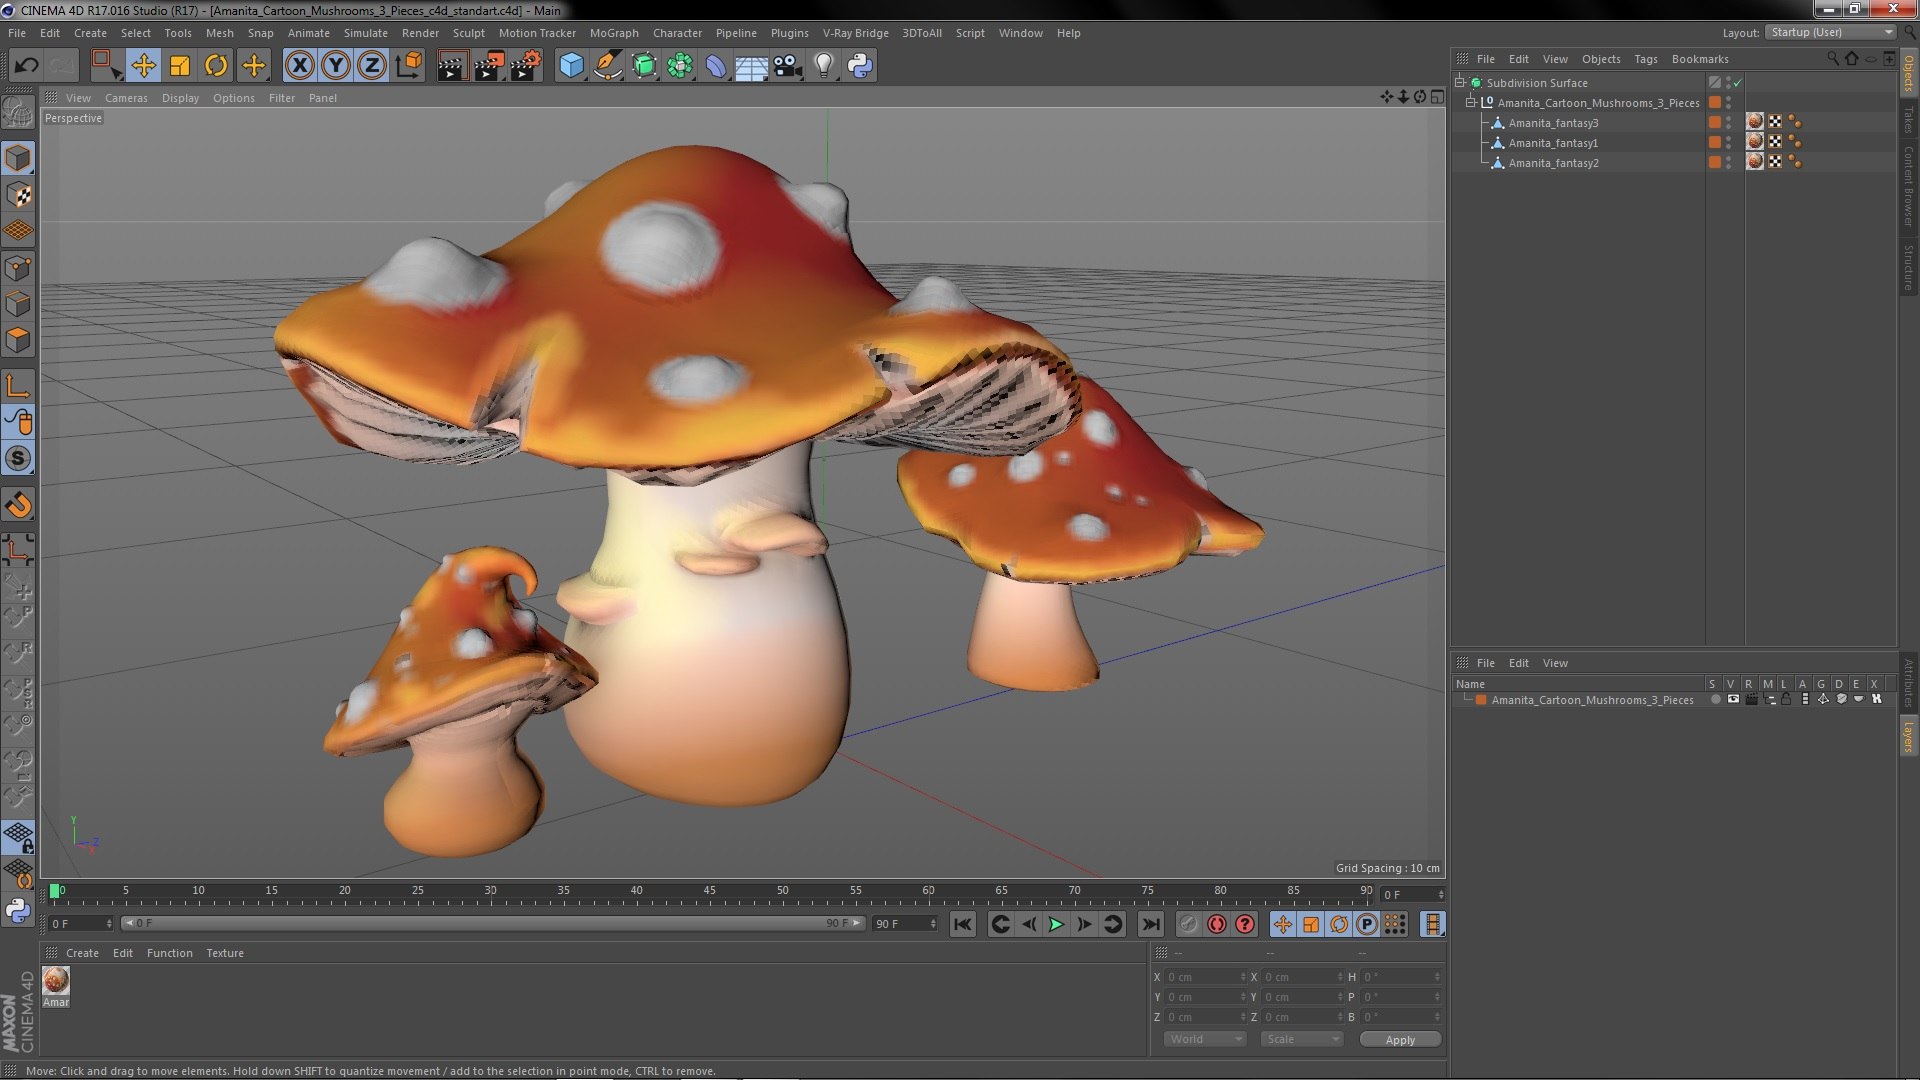This screenshot has width=1920, height=1080.
Task: Click the Coordinate System icon
Action: click(x=409, y=66)
